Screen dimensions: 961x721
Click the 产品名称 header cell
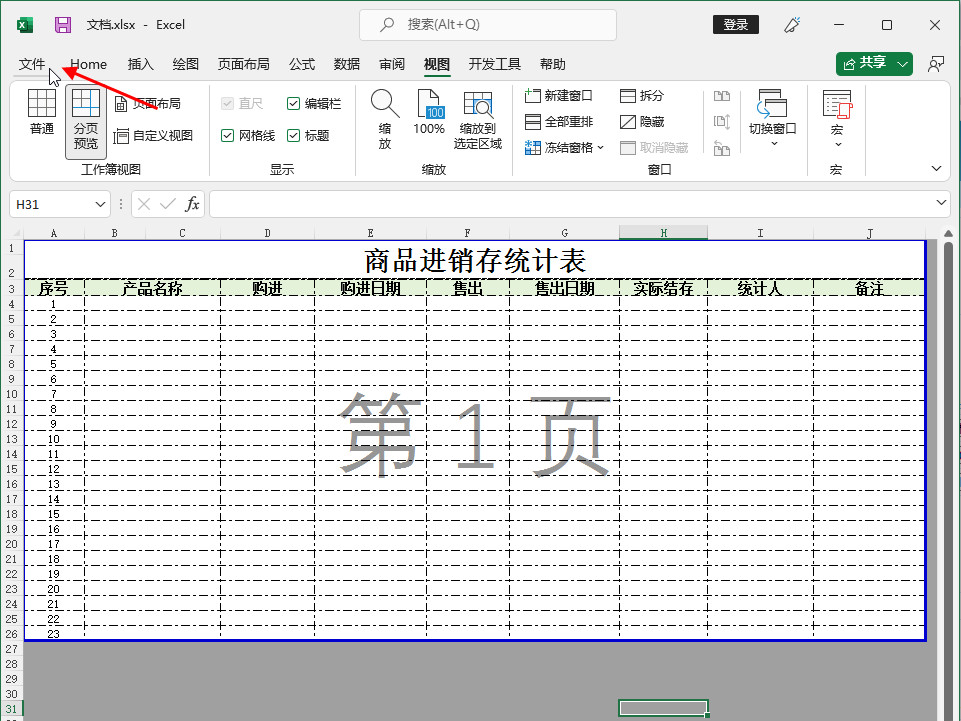point(152,288)
